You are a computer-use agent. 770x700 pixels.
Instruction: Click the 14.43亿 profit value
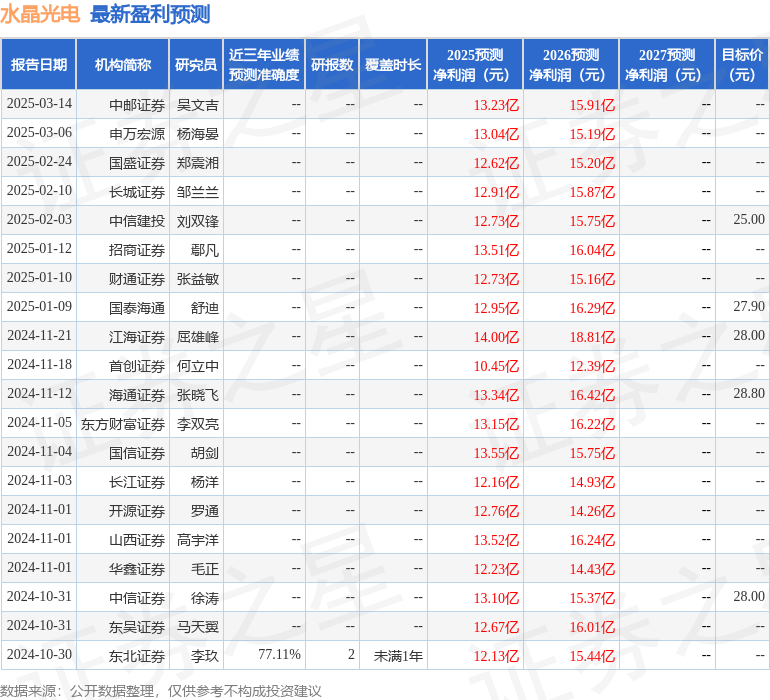(592, 569)
